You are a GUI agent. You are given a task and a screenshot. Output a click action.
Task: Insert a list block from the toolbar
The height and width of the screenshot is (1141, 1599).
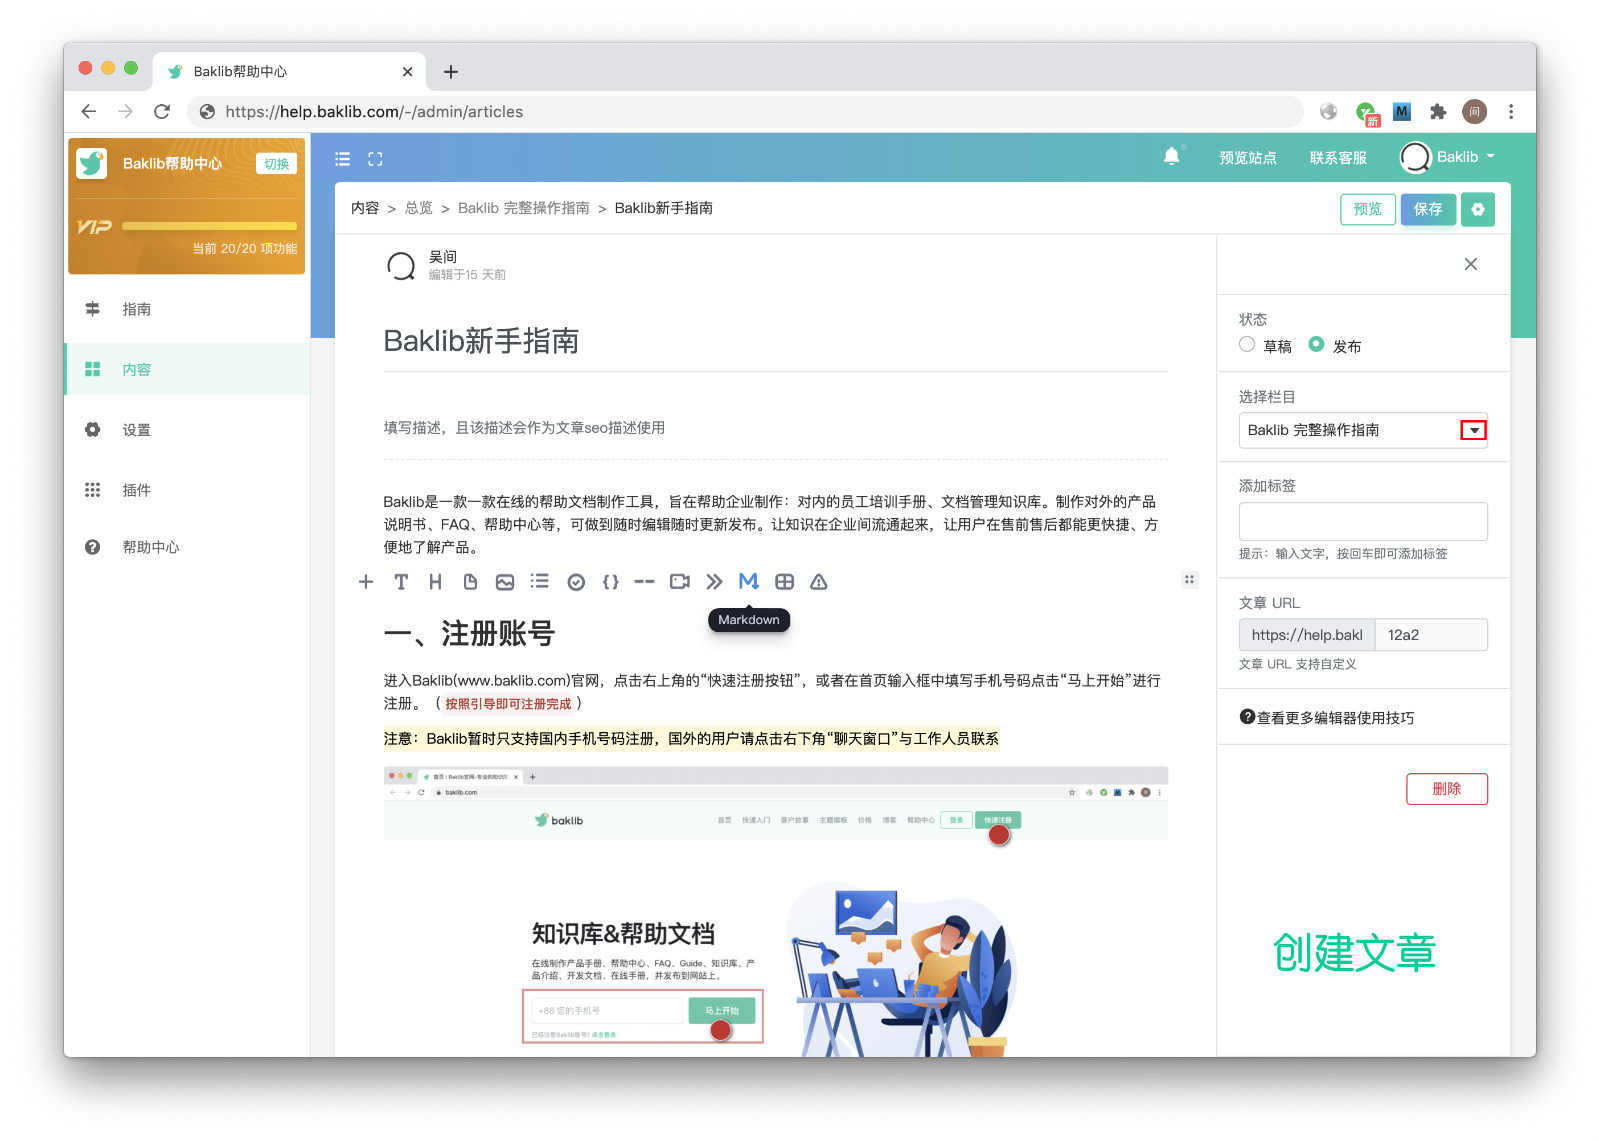(540, 581)
